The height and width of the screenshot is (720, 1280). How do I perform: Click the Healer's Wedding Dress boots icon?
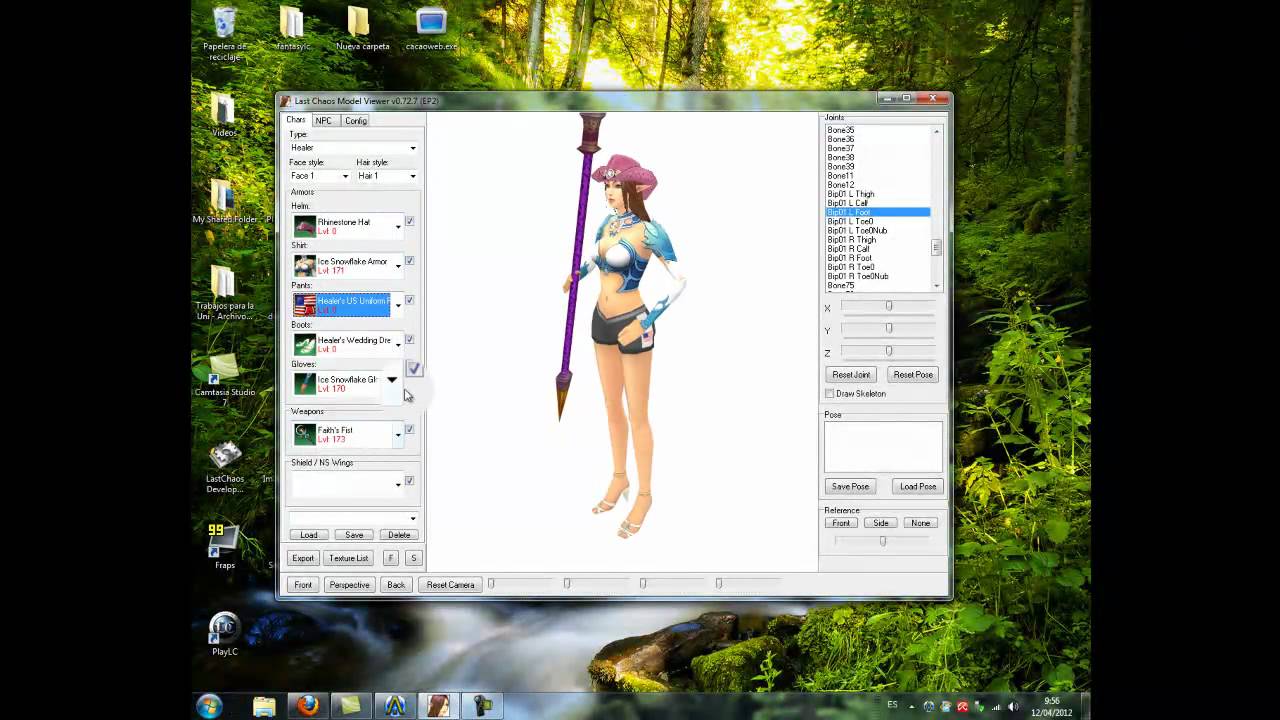click(305, 345)
